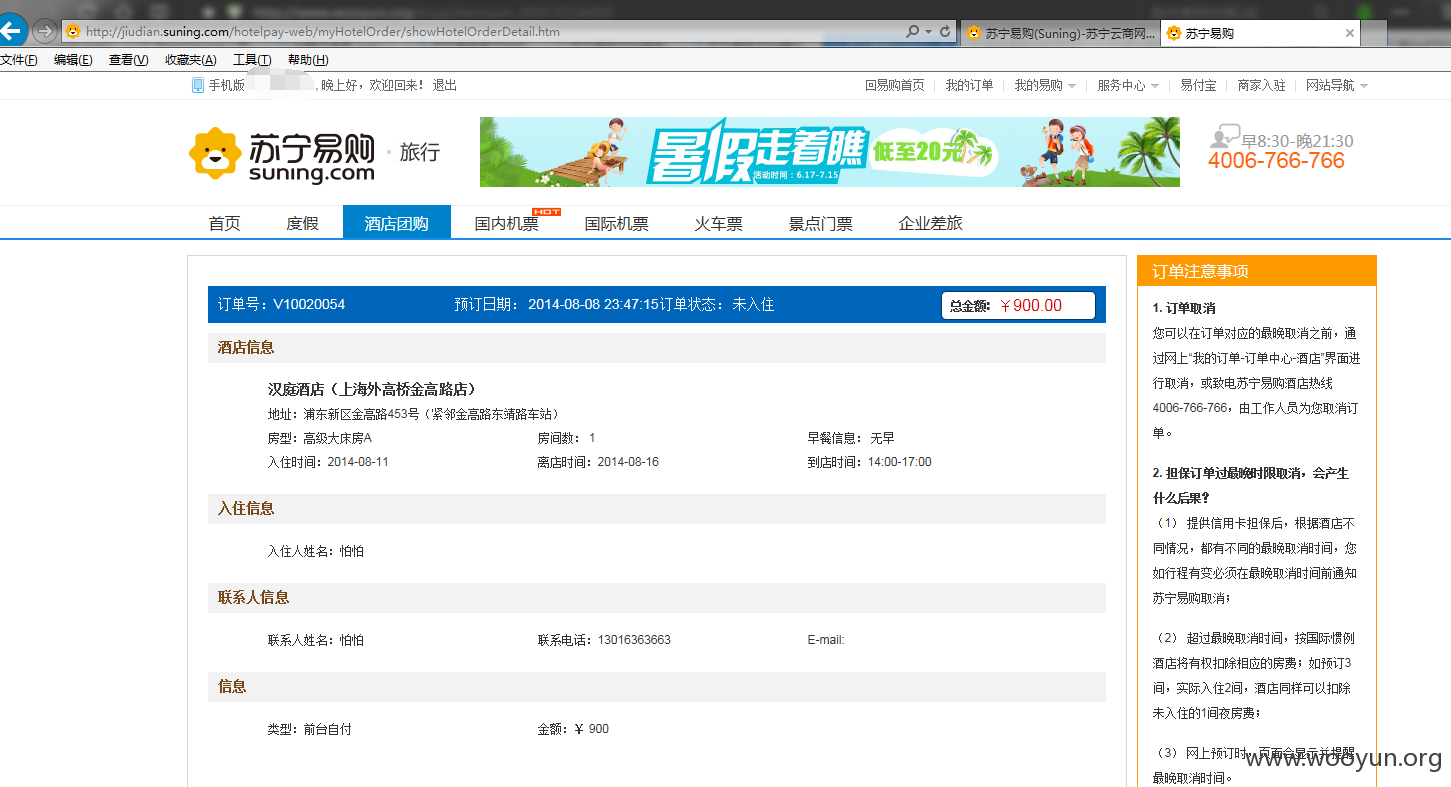Click the order number V10020054

click(309, 304)
